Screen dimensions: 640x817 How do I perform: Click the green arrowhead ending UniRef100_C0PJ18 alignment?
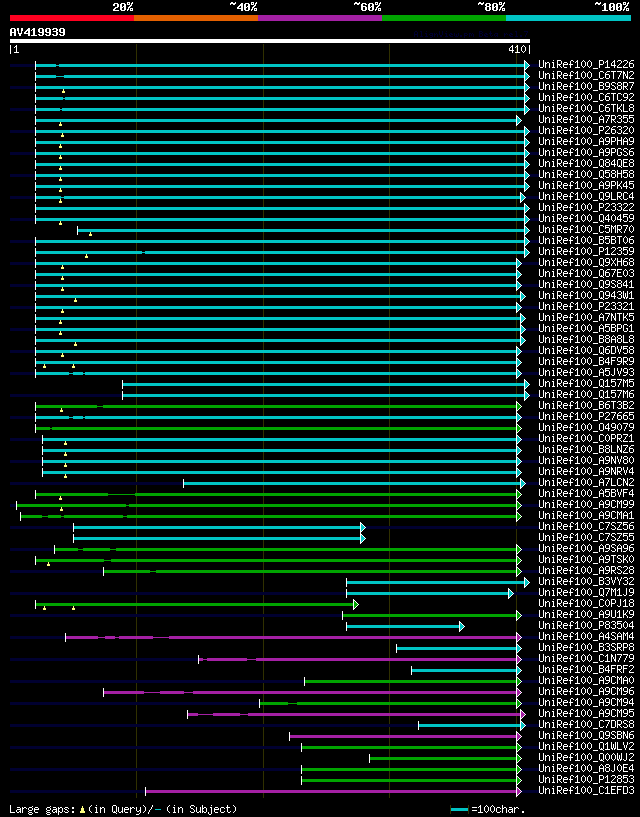(x=356, y=604)
